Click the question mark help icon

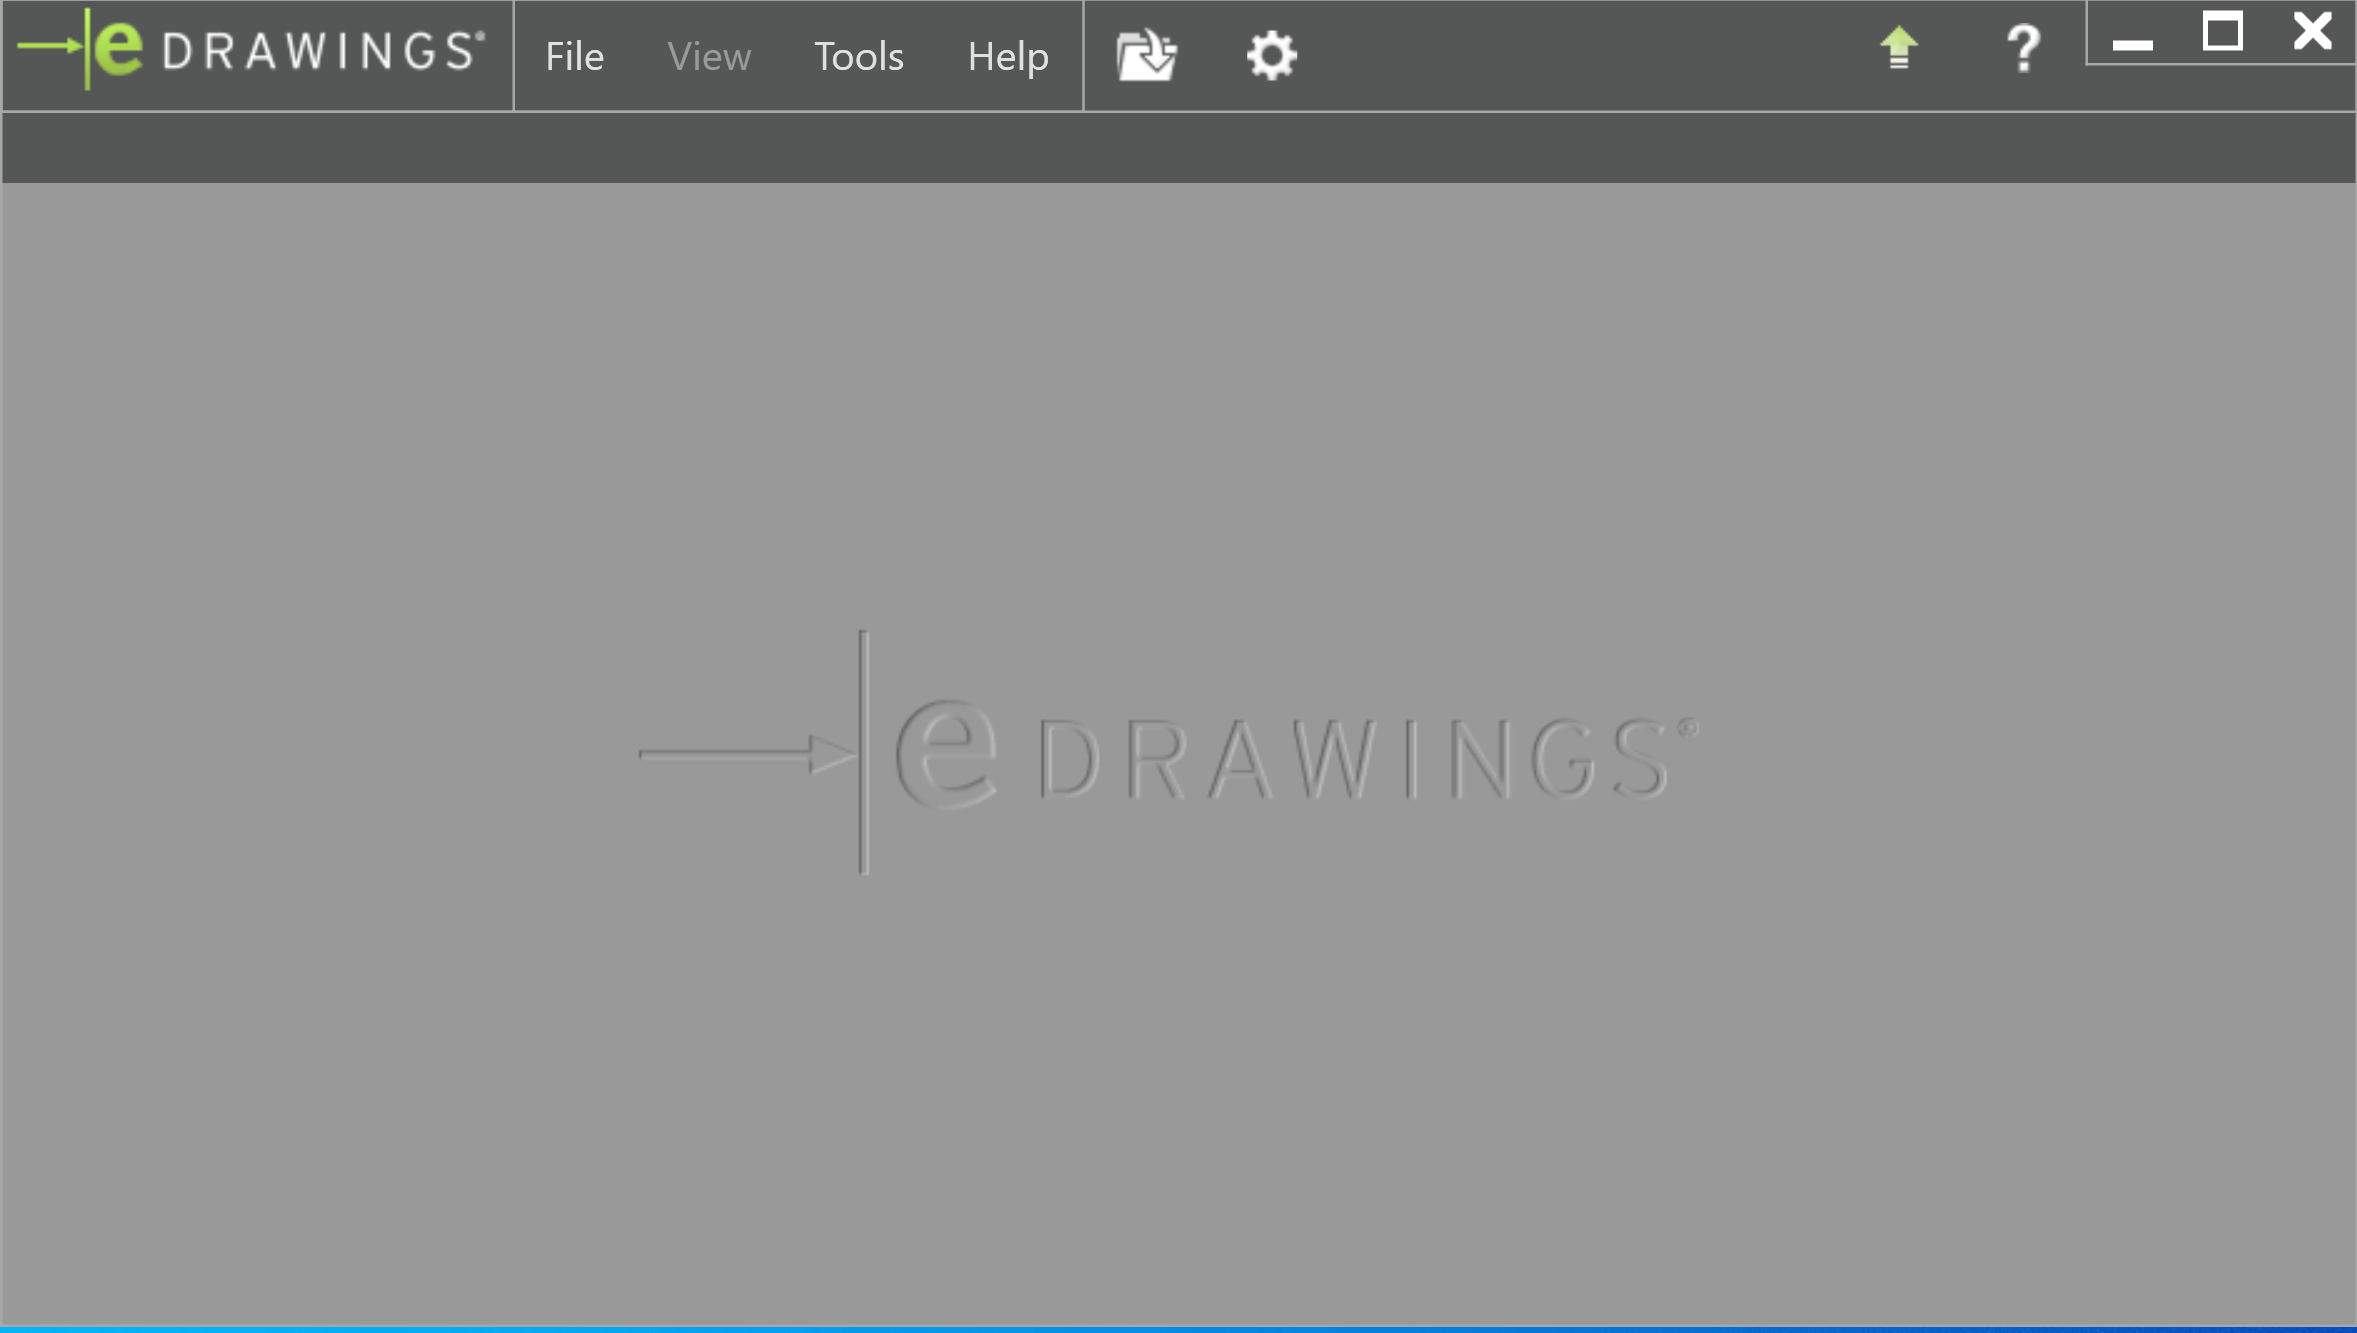(2023, 49)
